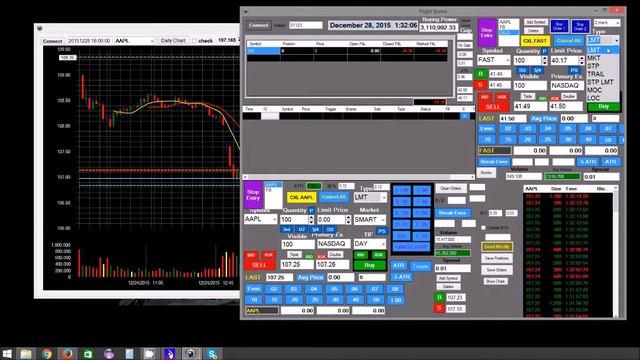Select TRAIL from the order type list

pos(603,74)
